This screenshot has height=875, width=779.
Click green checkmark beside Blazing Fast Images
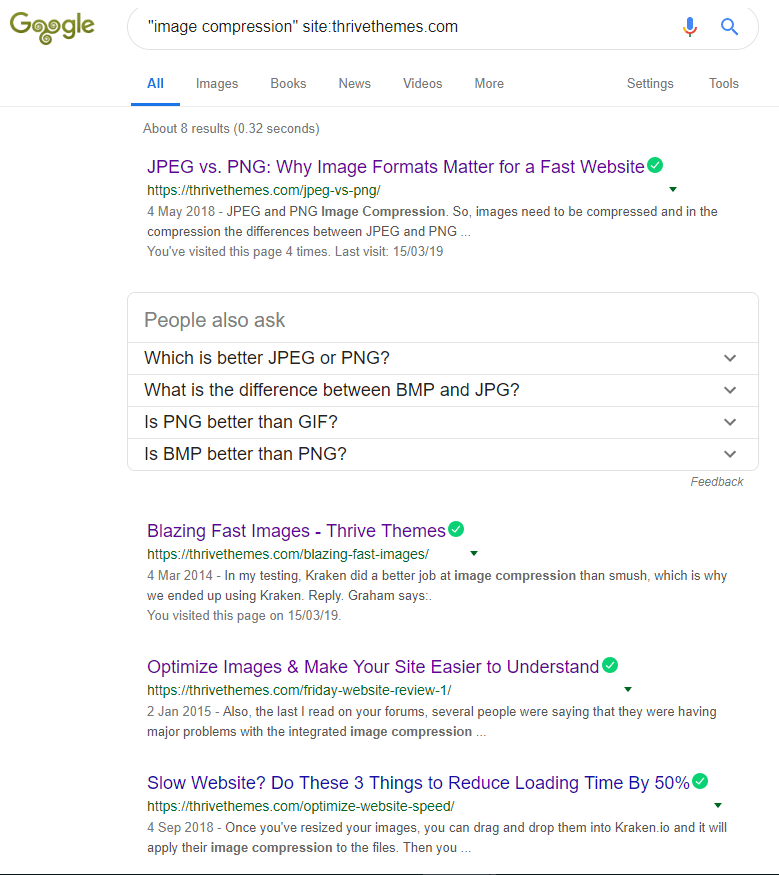pyautogui.click(x=456, y=530)
